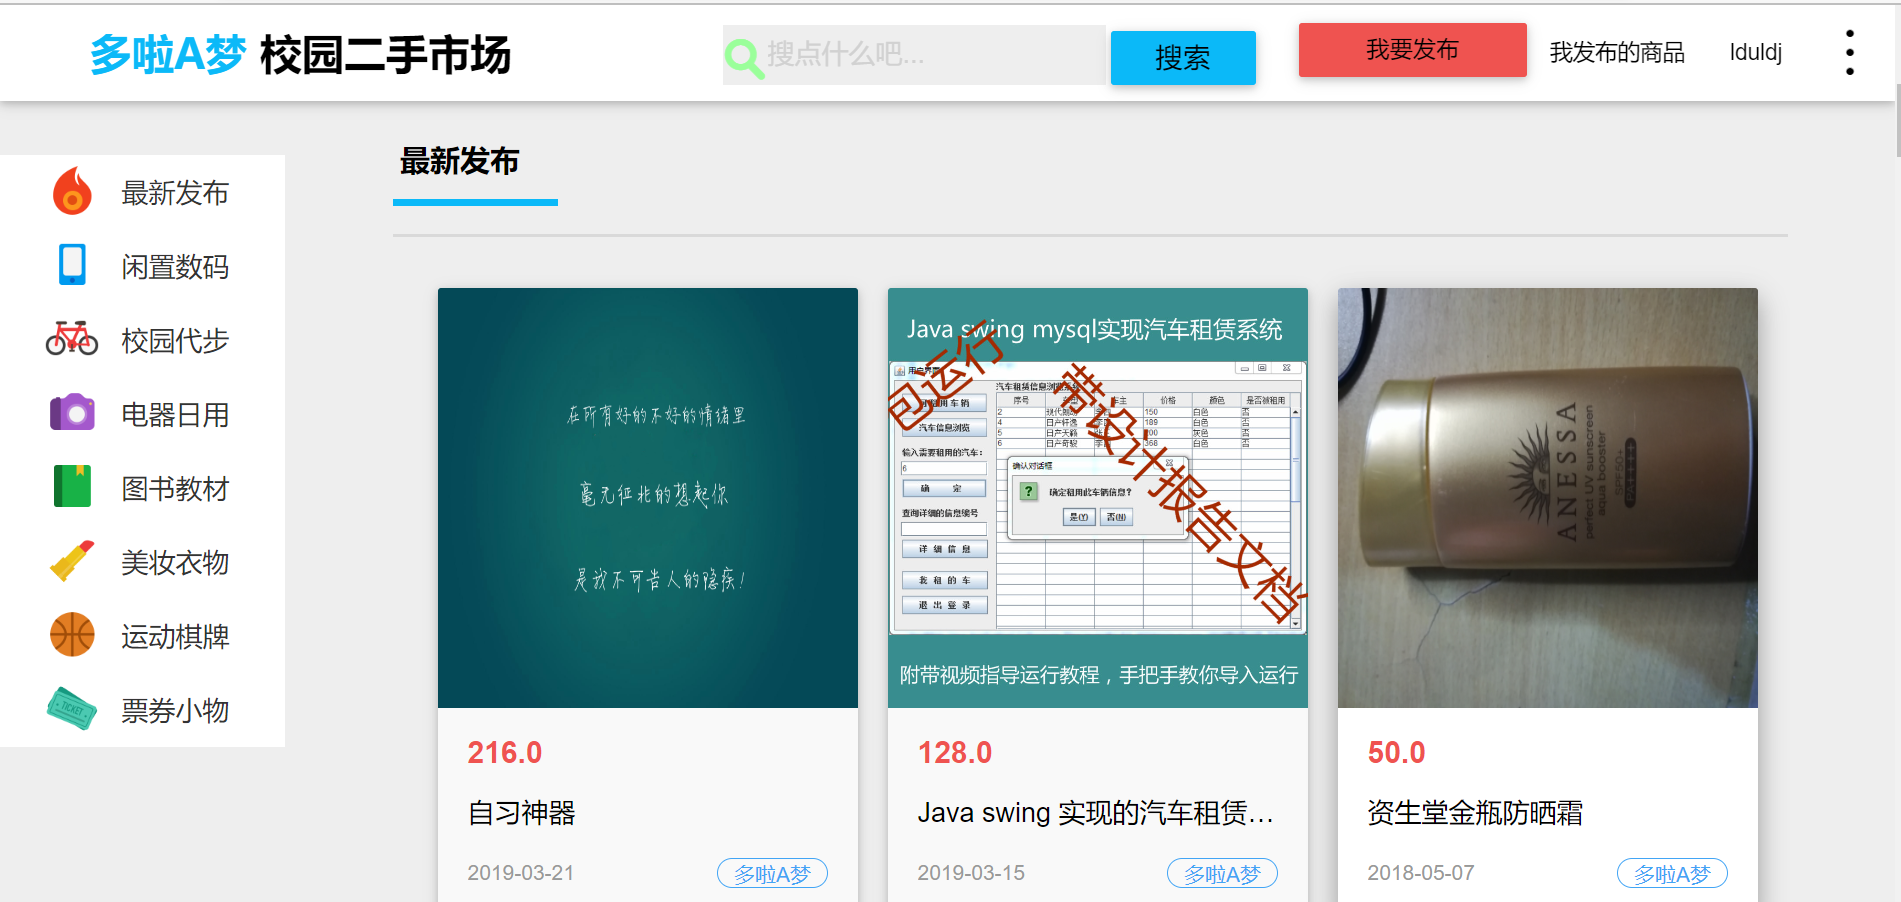Click the date 2019-03-15
Viewport: 1901px width, 902px height.
(971, 873)
